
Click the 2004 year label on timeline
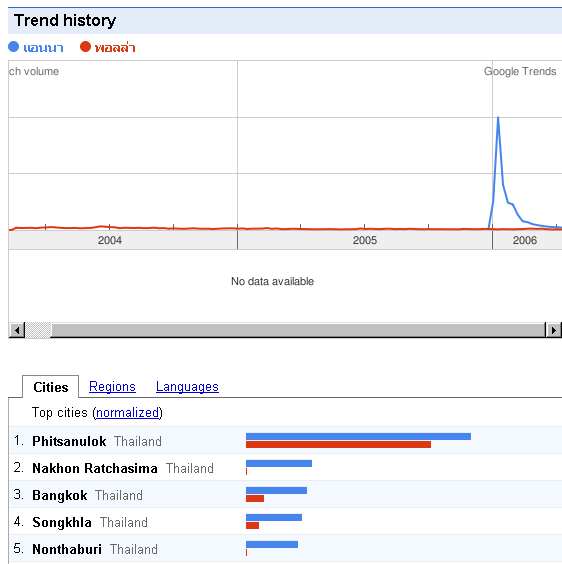[110, 240]
